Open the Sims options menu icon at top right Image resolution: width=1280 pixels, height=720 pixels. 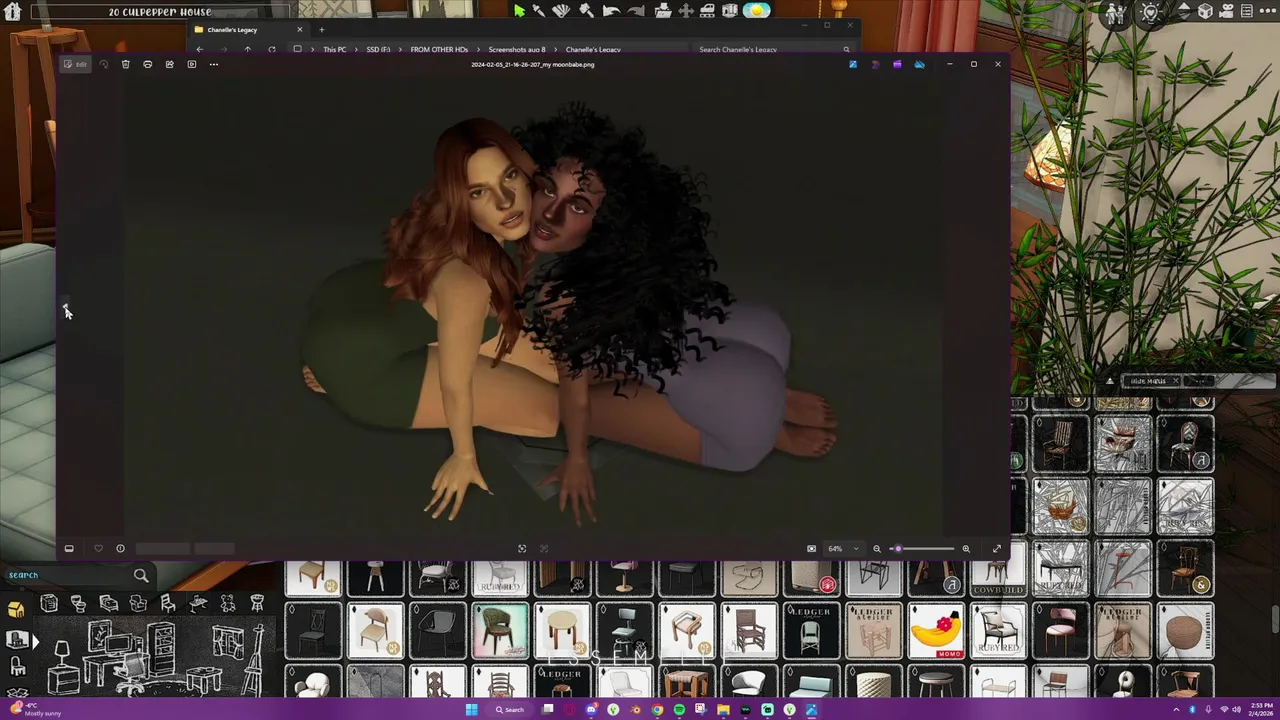[x=1267, y=12]
